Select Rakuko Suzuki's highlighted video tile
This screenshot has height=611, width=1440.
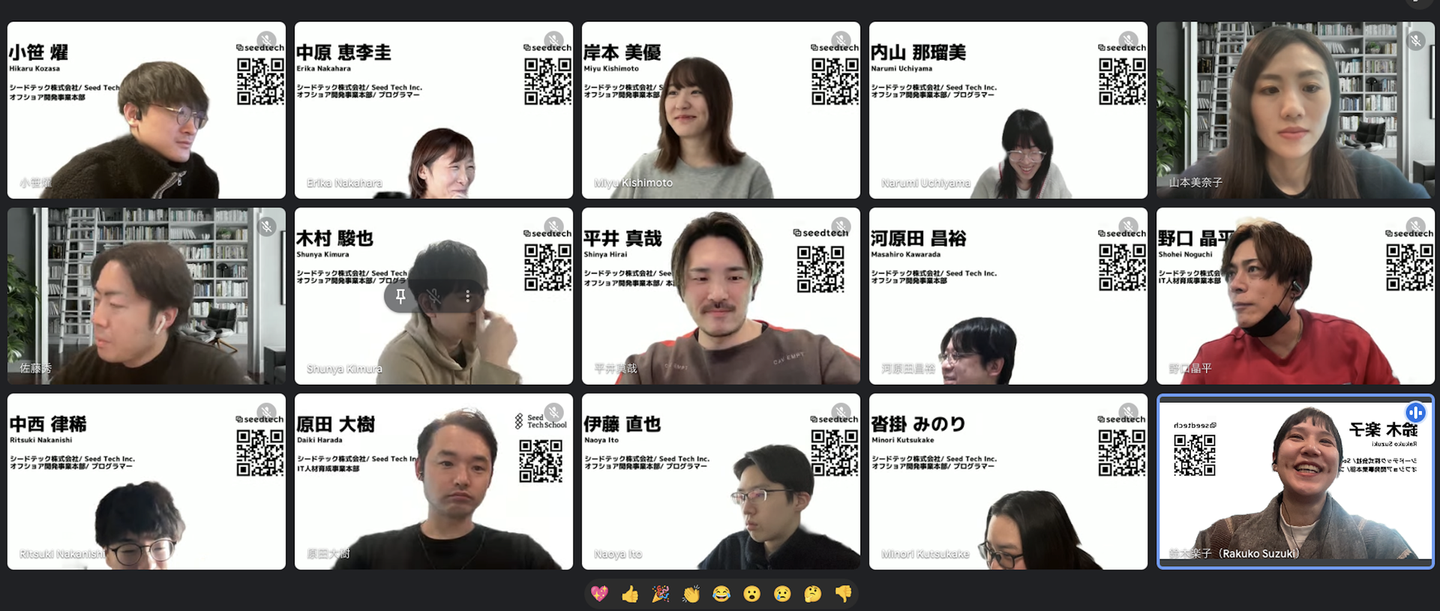pos(1295,482)
